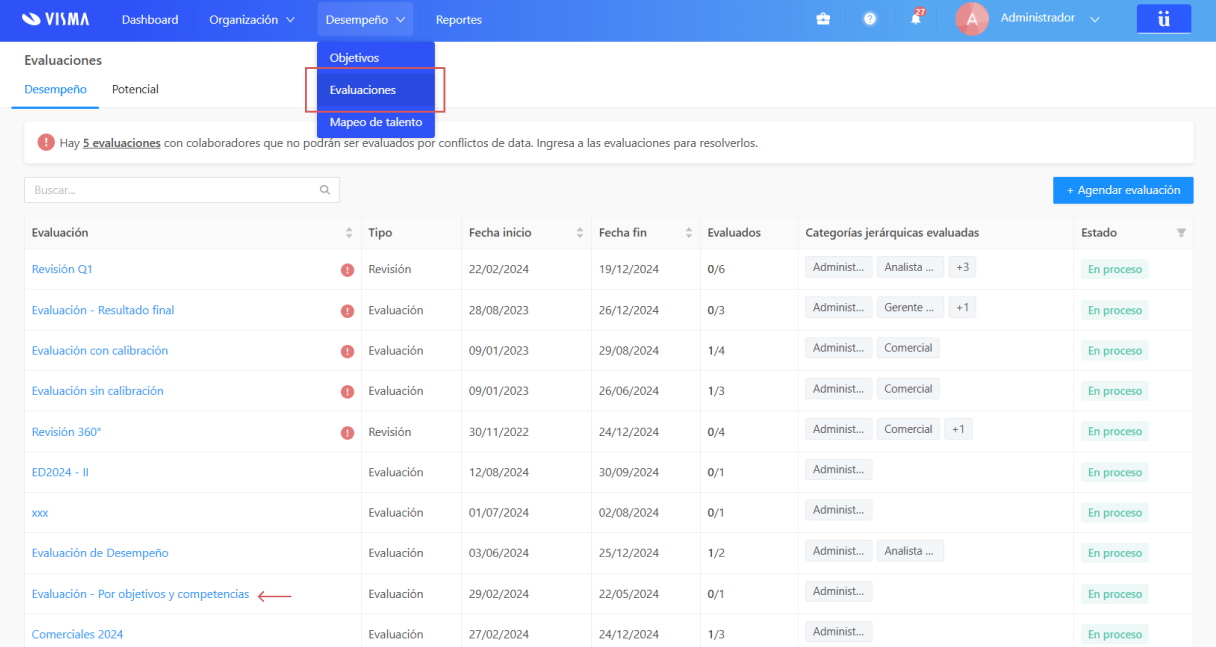This screenshot has height=647, width=1216.
Task: Switch to the Desempeño tab
Action: pos(55,90)
